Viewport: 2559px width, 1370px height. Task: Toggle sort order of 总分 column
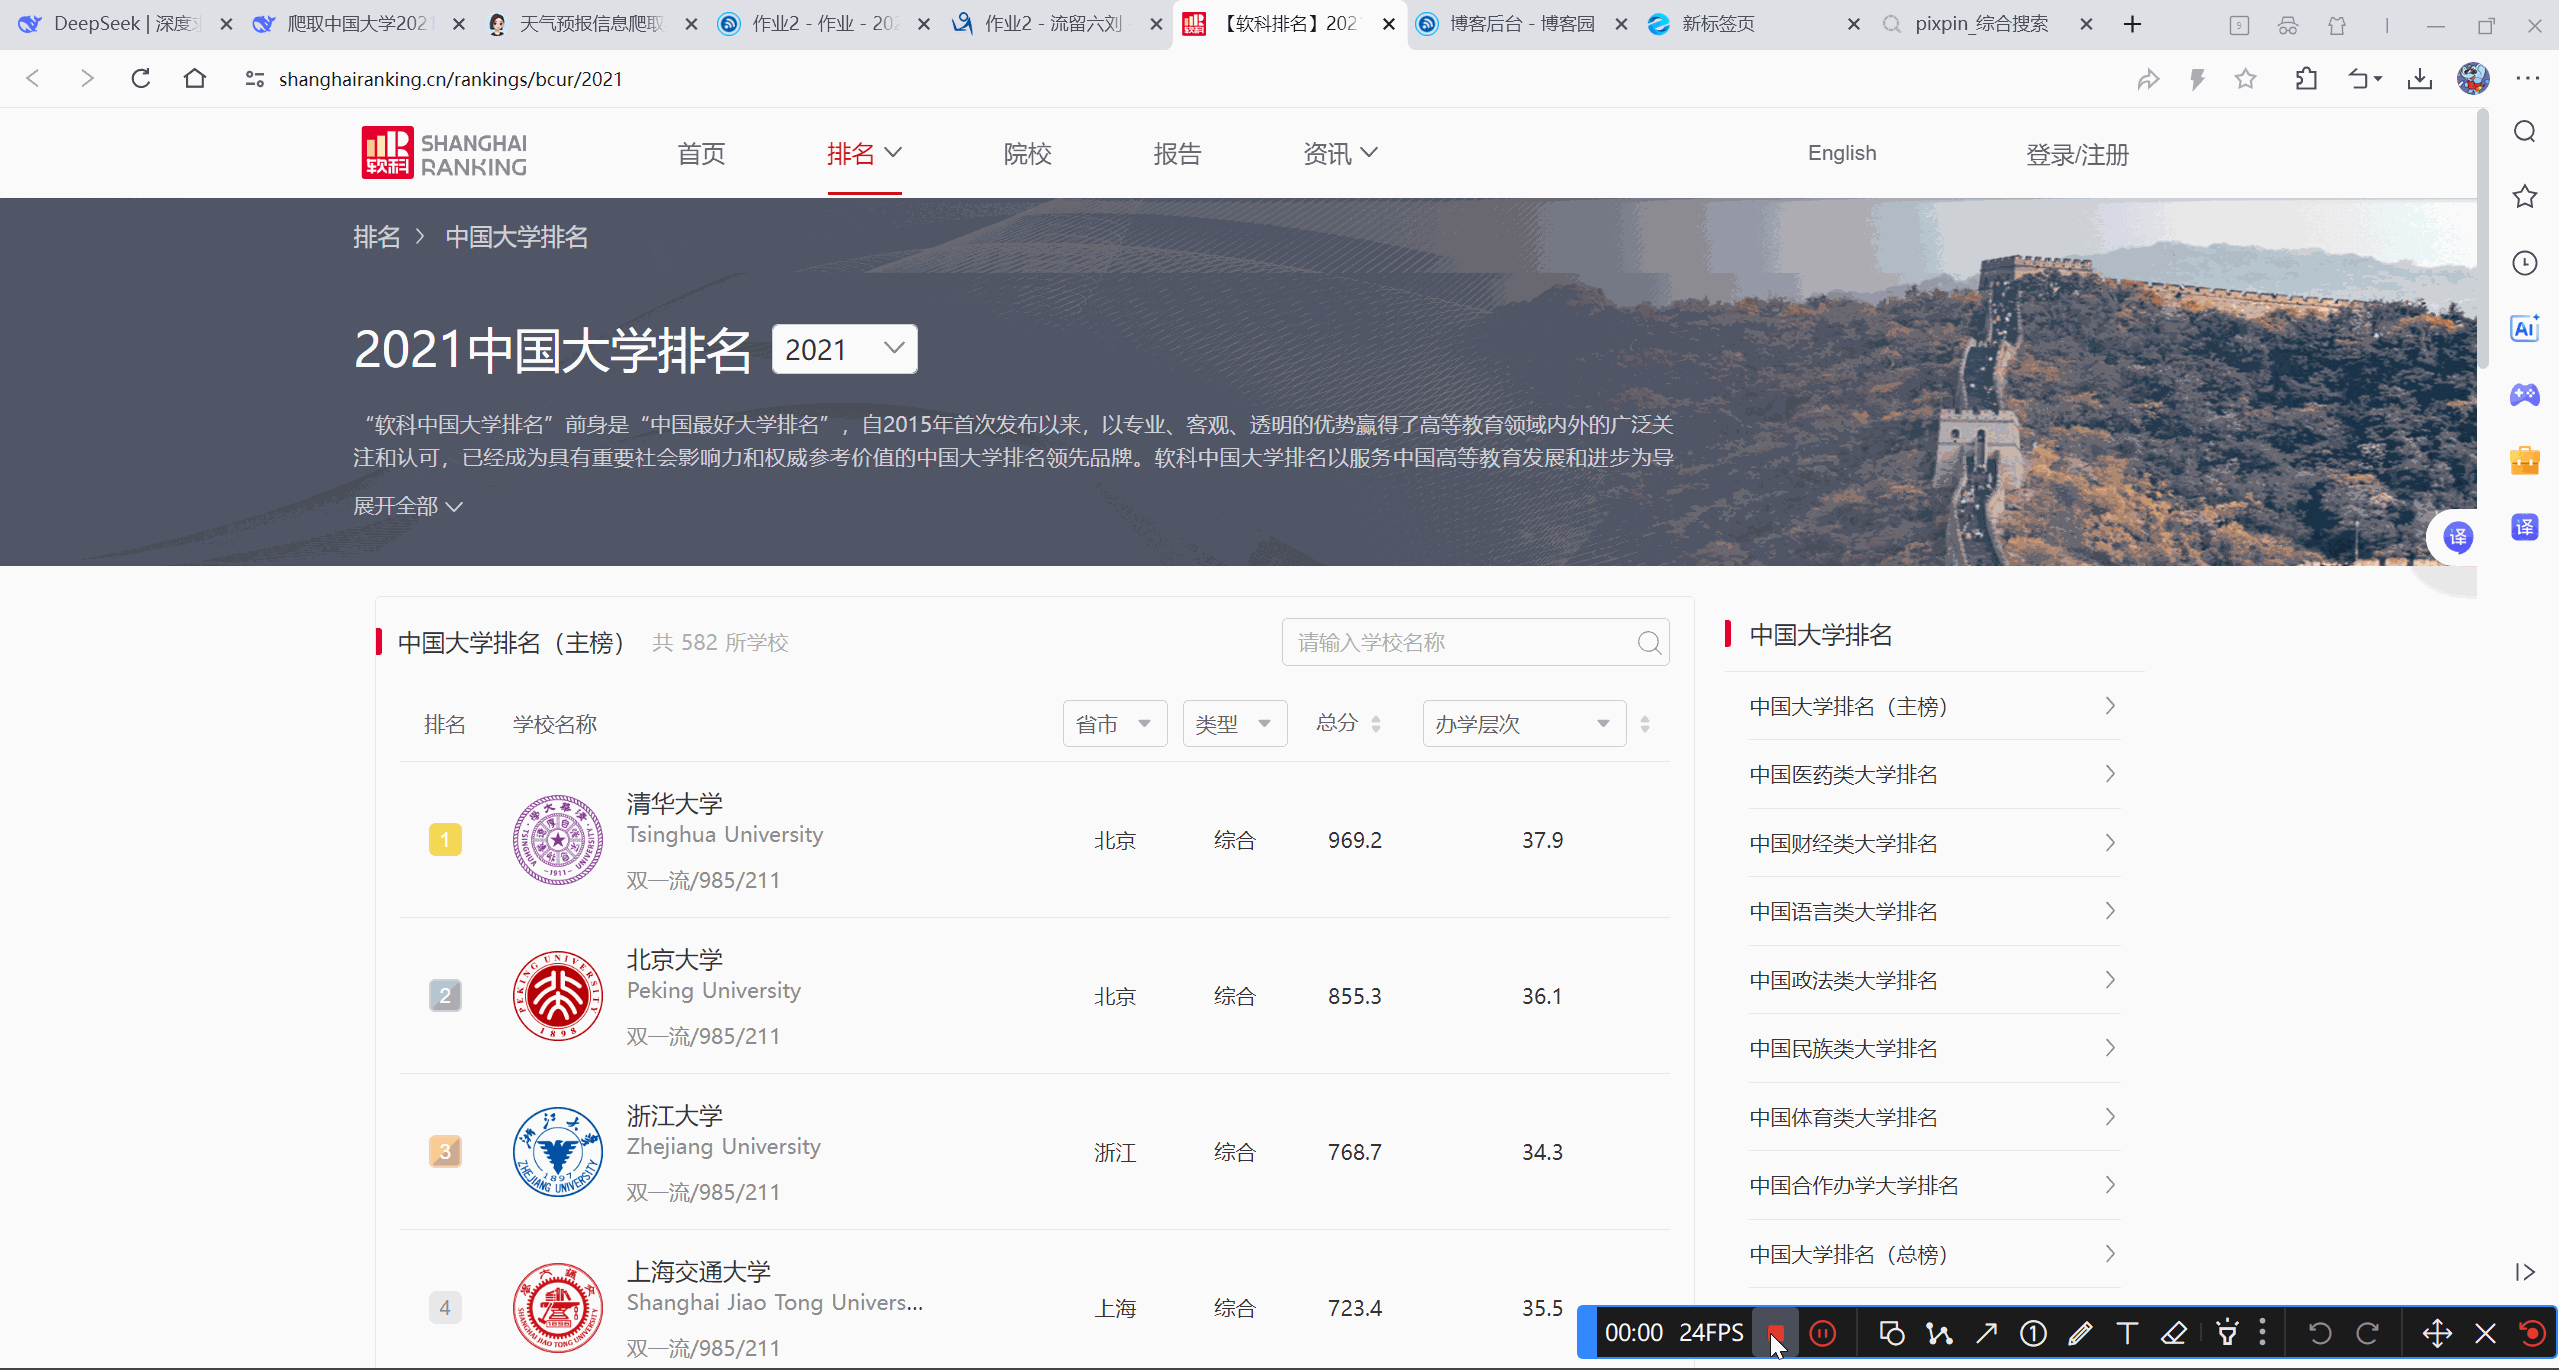click(1375, 724)
